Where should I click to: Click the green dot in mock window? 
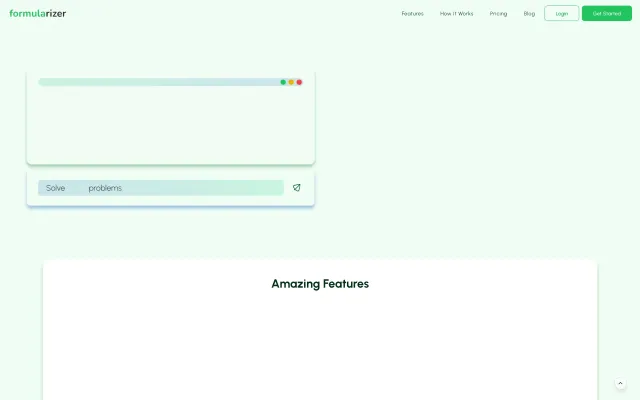283,82
